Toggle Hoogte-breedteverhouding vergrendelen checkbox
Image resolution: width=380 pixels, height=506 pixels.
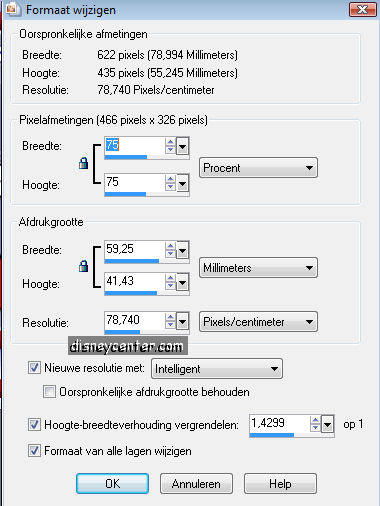pyautogui.click(x=34, y=425)
